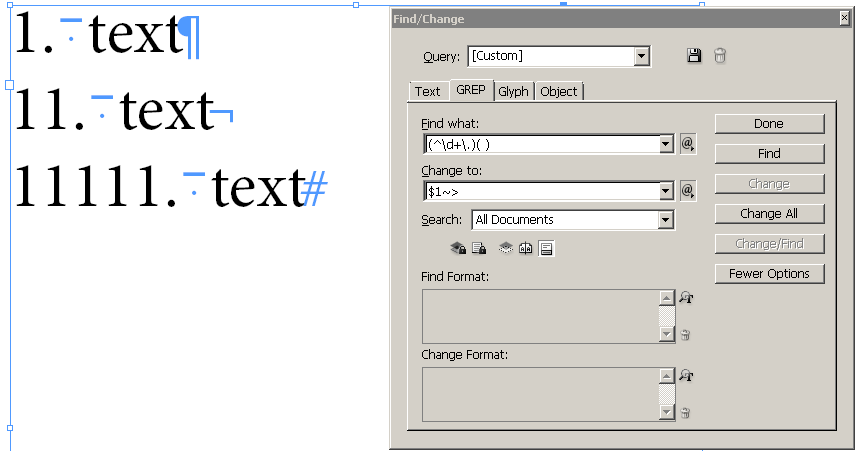Switch to the Glyph tab
857x451 pixels.
[x=513, y=91]
